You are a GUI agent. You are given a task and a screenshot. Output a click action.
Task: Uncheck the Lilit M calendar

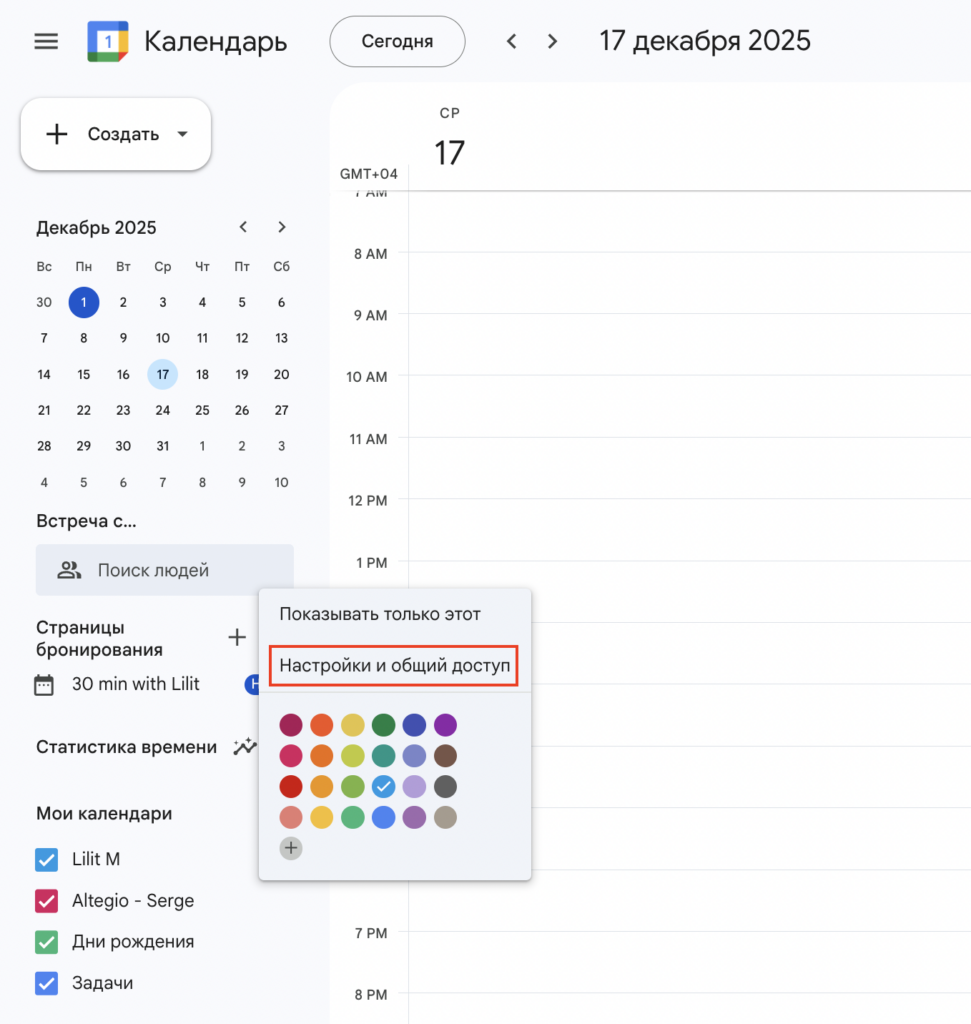[x=46, y=859]
